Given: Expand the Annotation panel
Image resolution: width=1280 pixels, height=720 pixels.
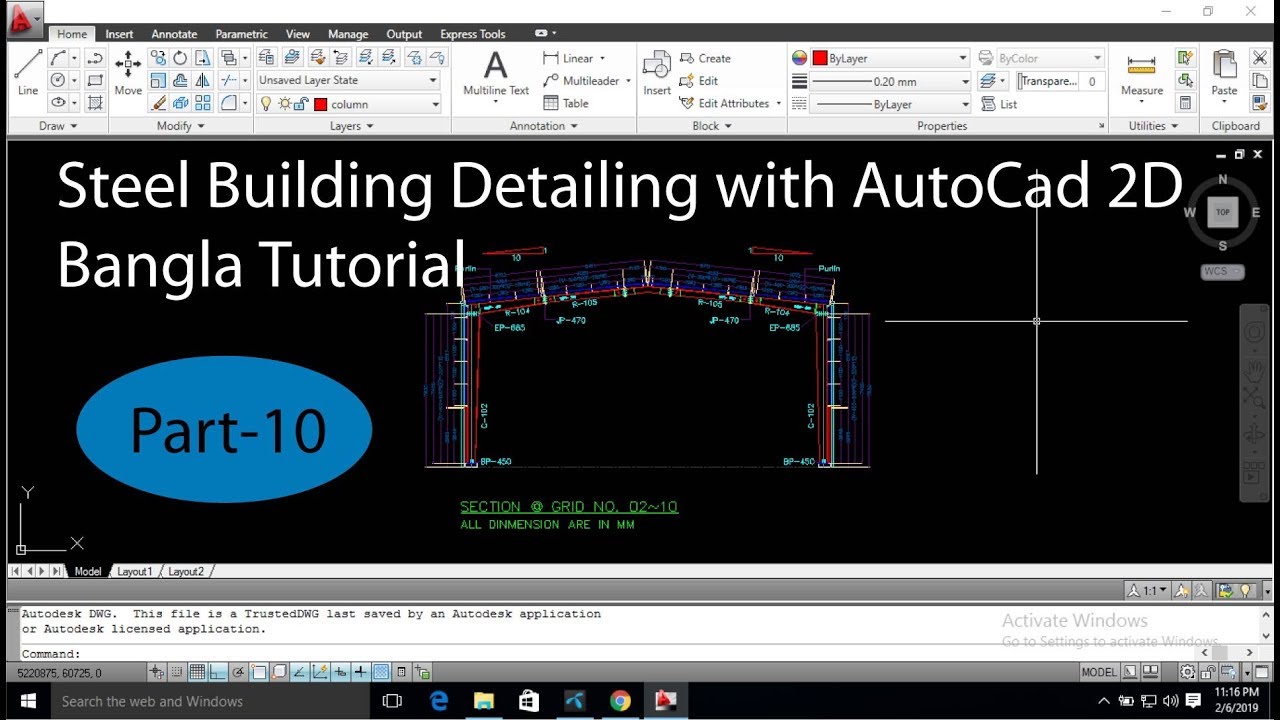Looking at the screenshot, I should pyautogui.click(x=544, y=126).
